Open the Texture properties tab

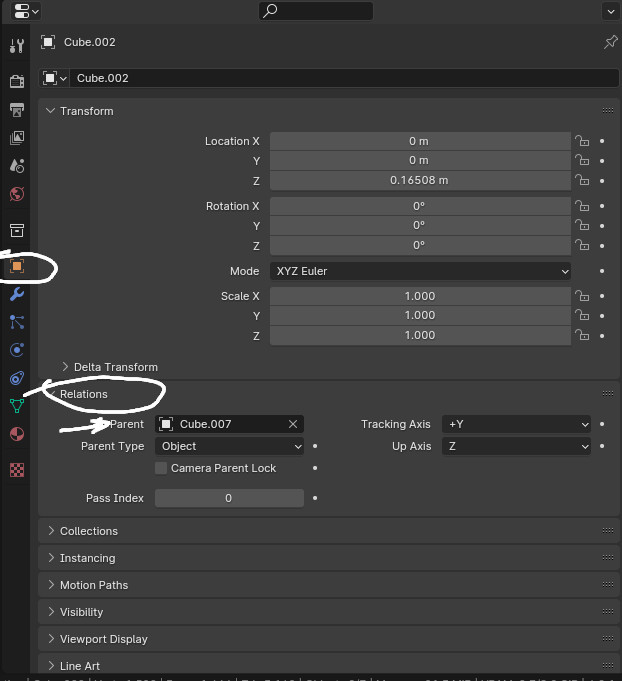(x=17, y=470)
